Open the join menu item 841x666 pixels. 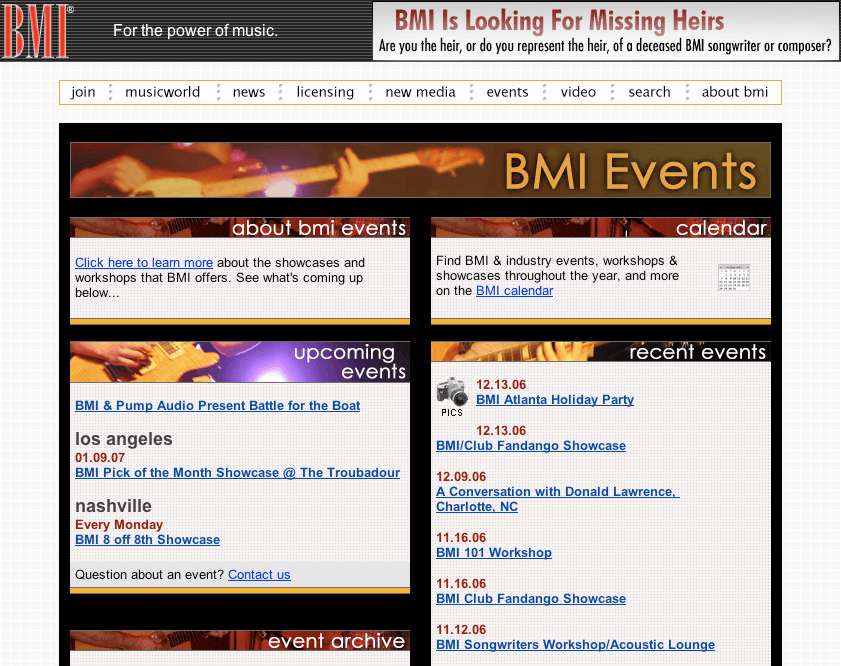point(83,92)
